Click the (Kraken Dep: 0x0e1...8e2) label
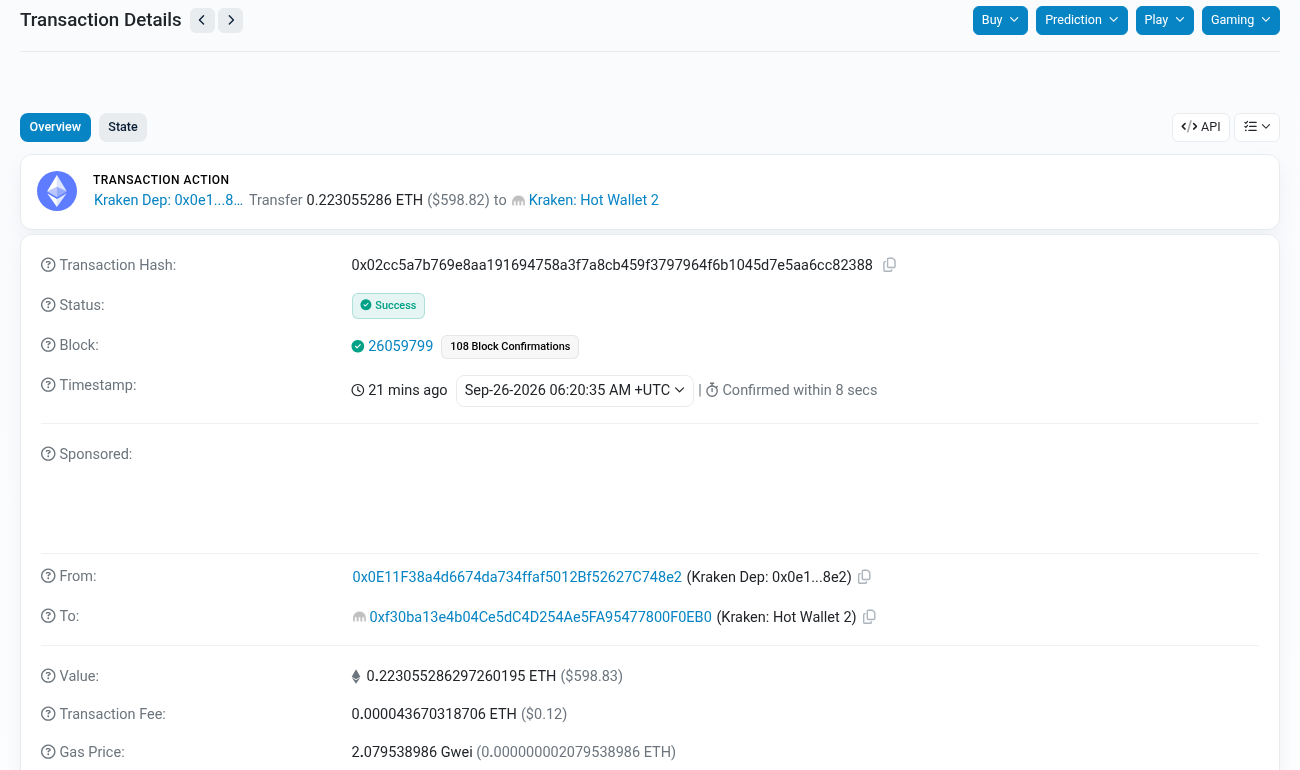Image resolution: width=1300 pixels, height=770 pixels. coord(769,577)
